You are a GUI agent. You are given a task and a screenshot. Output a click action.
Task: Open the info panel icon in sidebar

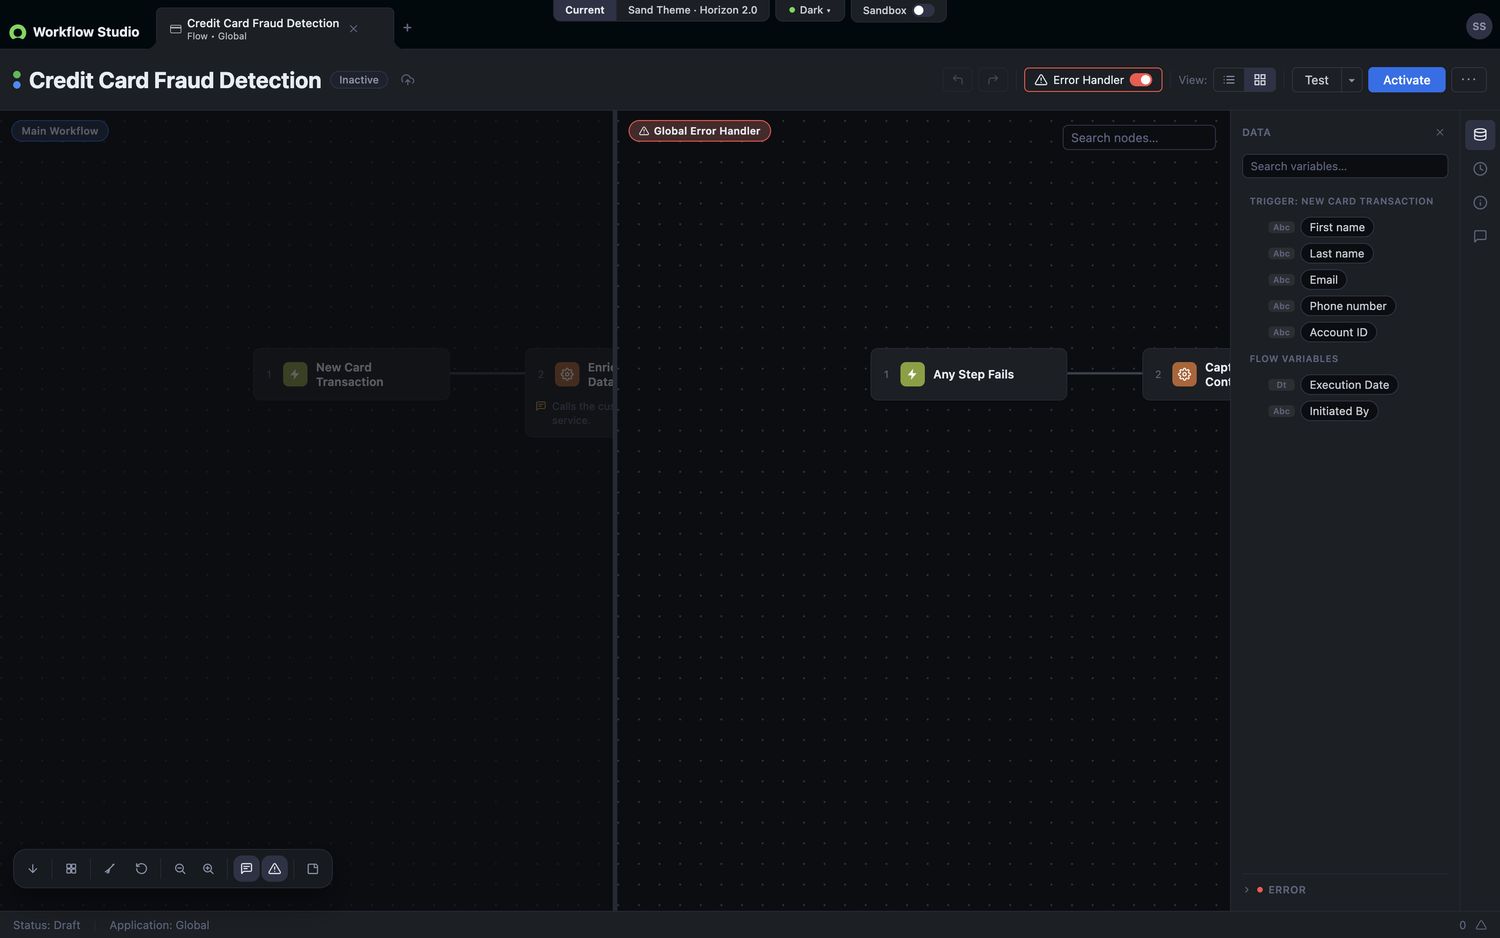click(x=1480, y=203)
